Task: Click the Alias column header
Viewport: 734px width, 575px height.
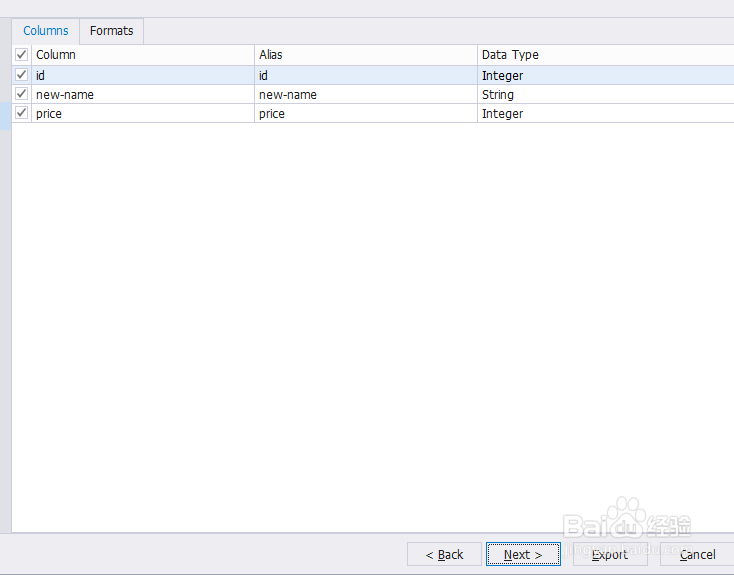Action: pyautogui.click(x=366, y=55)
